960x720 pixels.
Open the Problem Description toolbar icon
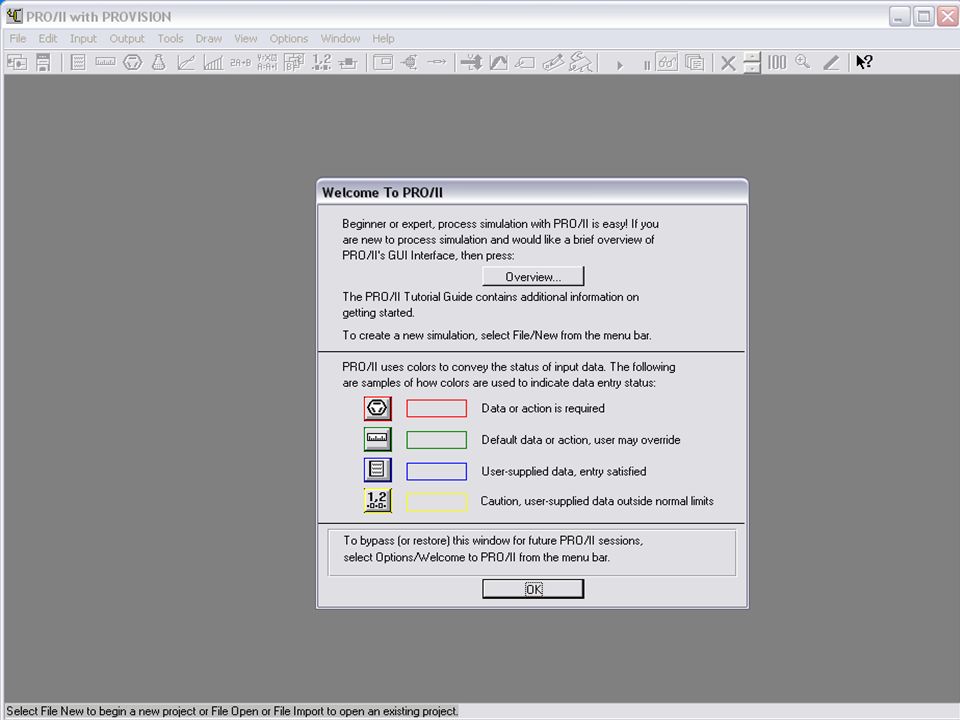[78, 62]
